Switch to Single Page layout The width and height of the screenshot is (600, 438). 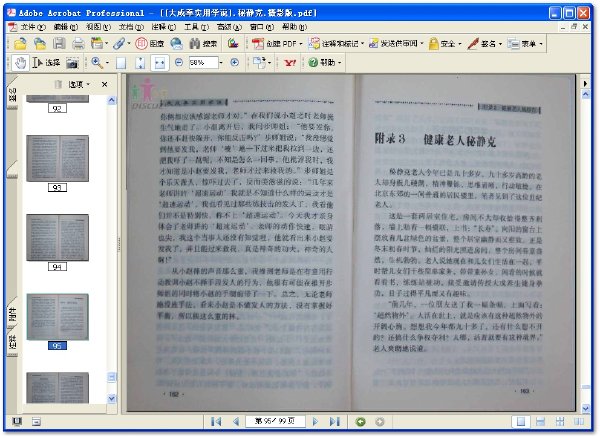521,422
